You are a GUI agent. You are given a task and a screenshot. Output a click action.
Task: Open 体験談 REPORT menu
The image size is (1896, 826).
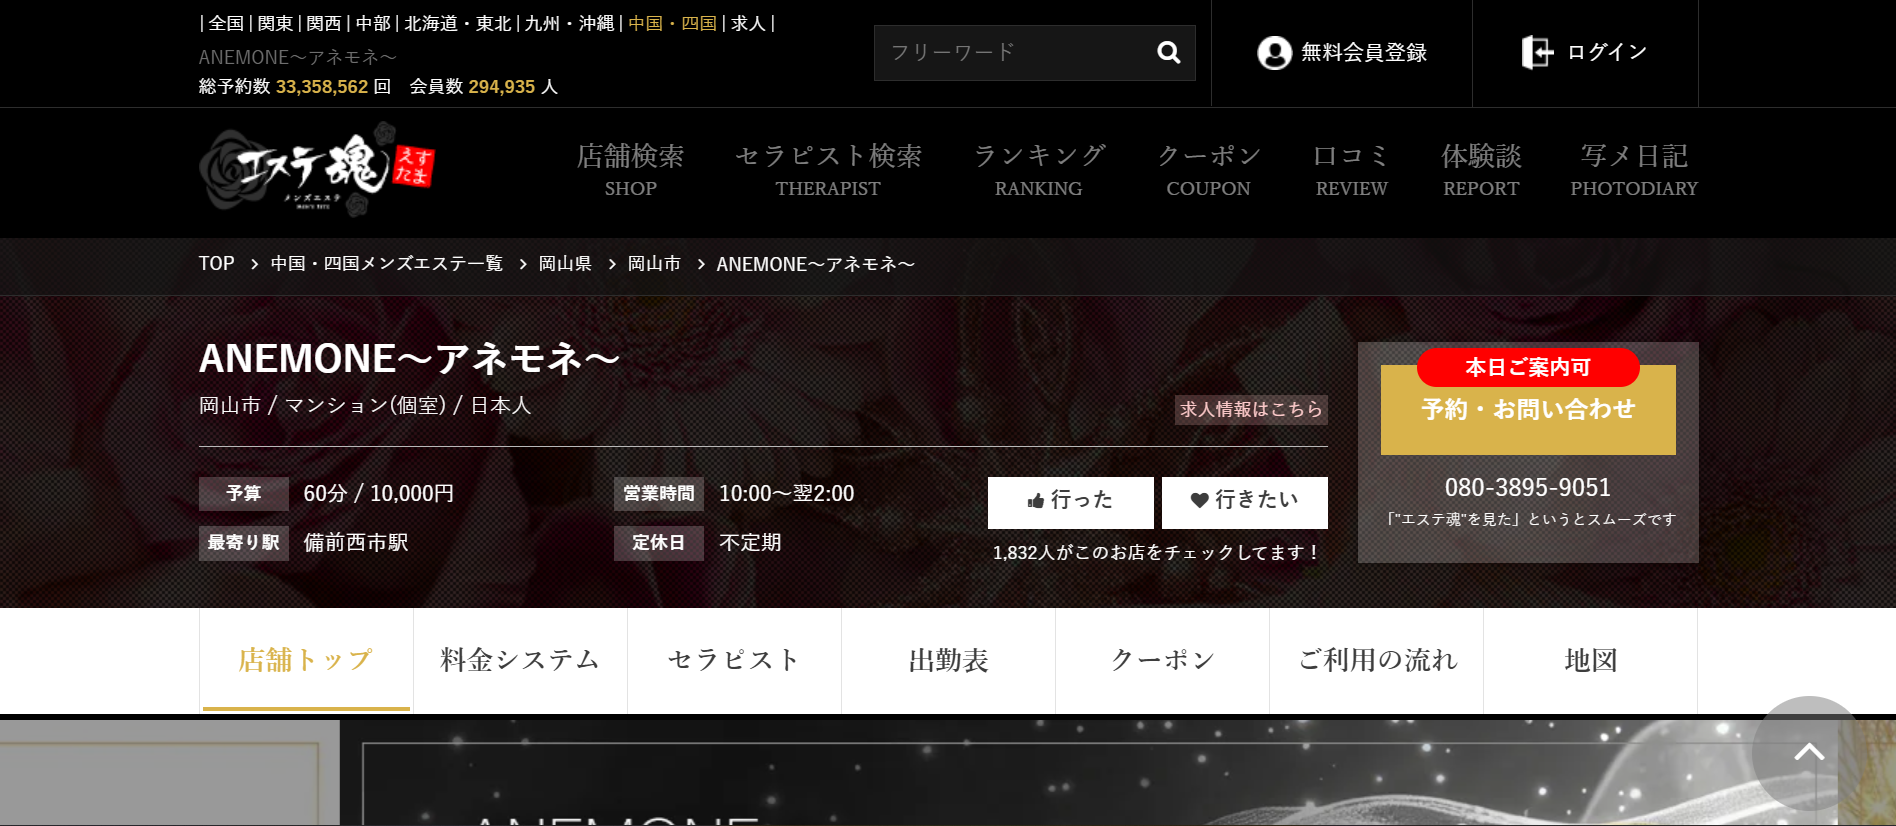click(x=1481, y=170)
